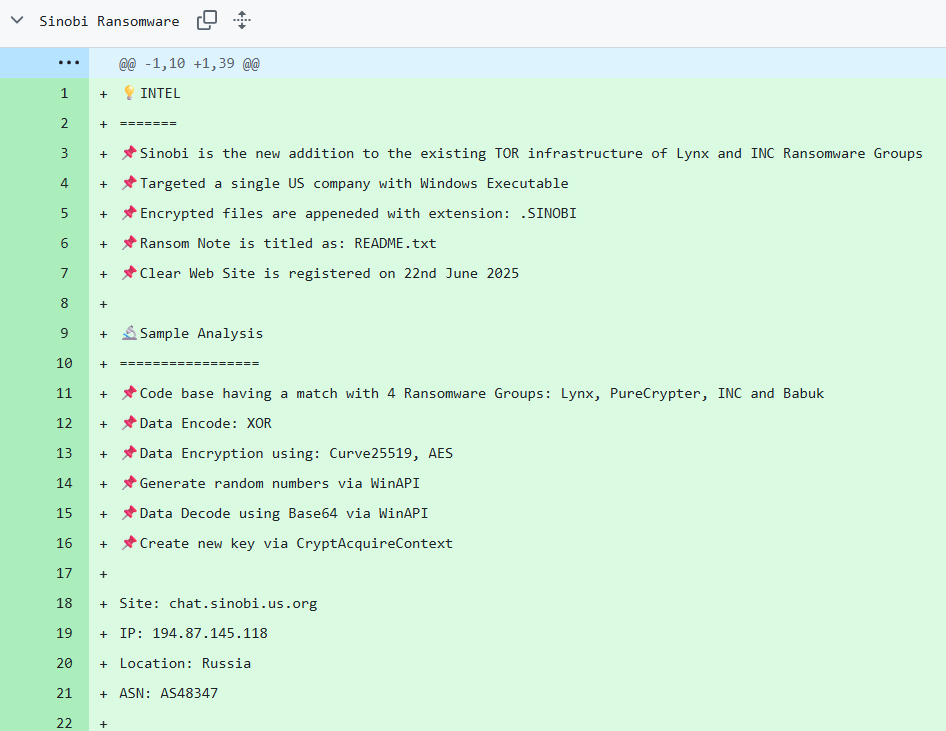Copy the Sinobi Ransomware file path
The width and height of the screenshot is (946, 731).
pos(207,20)
